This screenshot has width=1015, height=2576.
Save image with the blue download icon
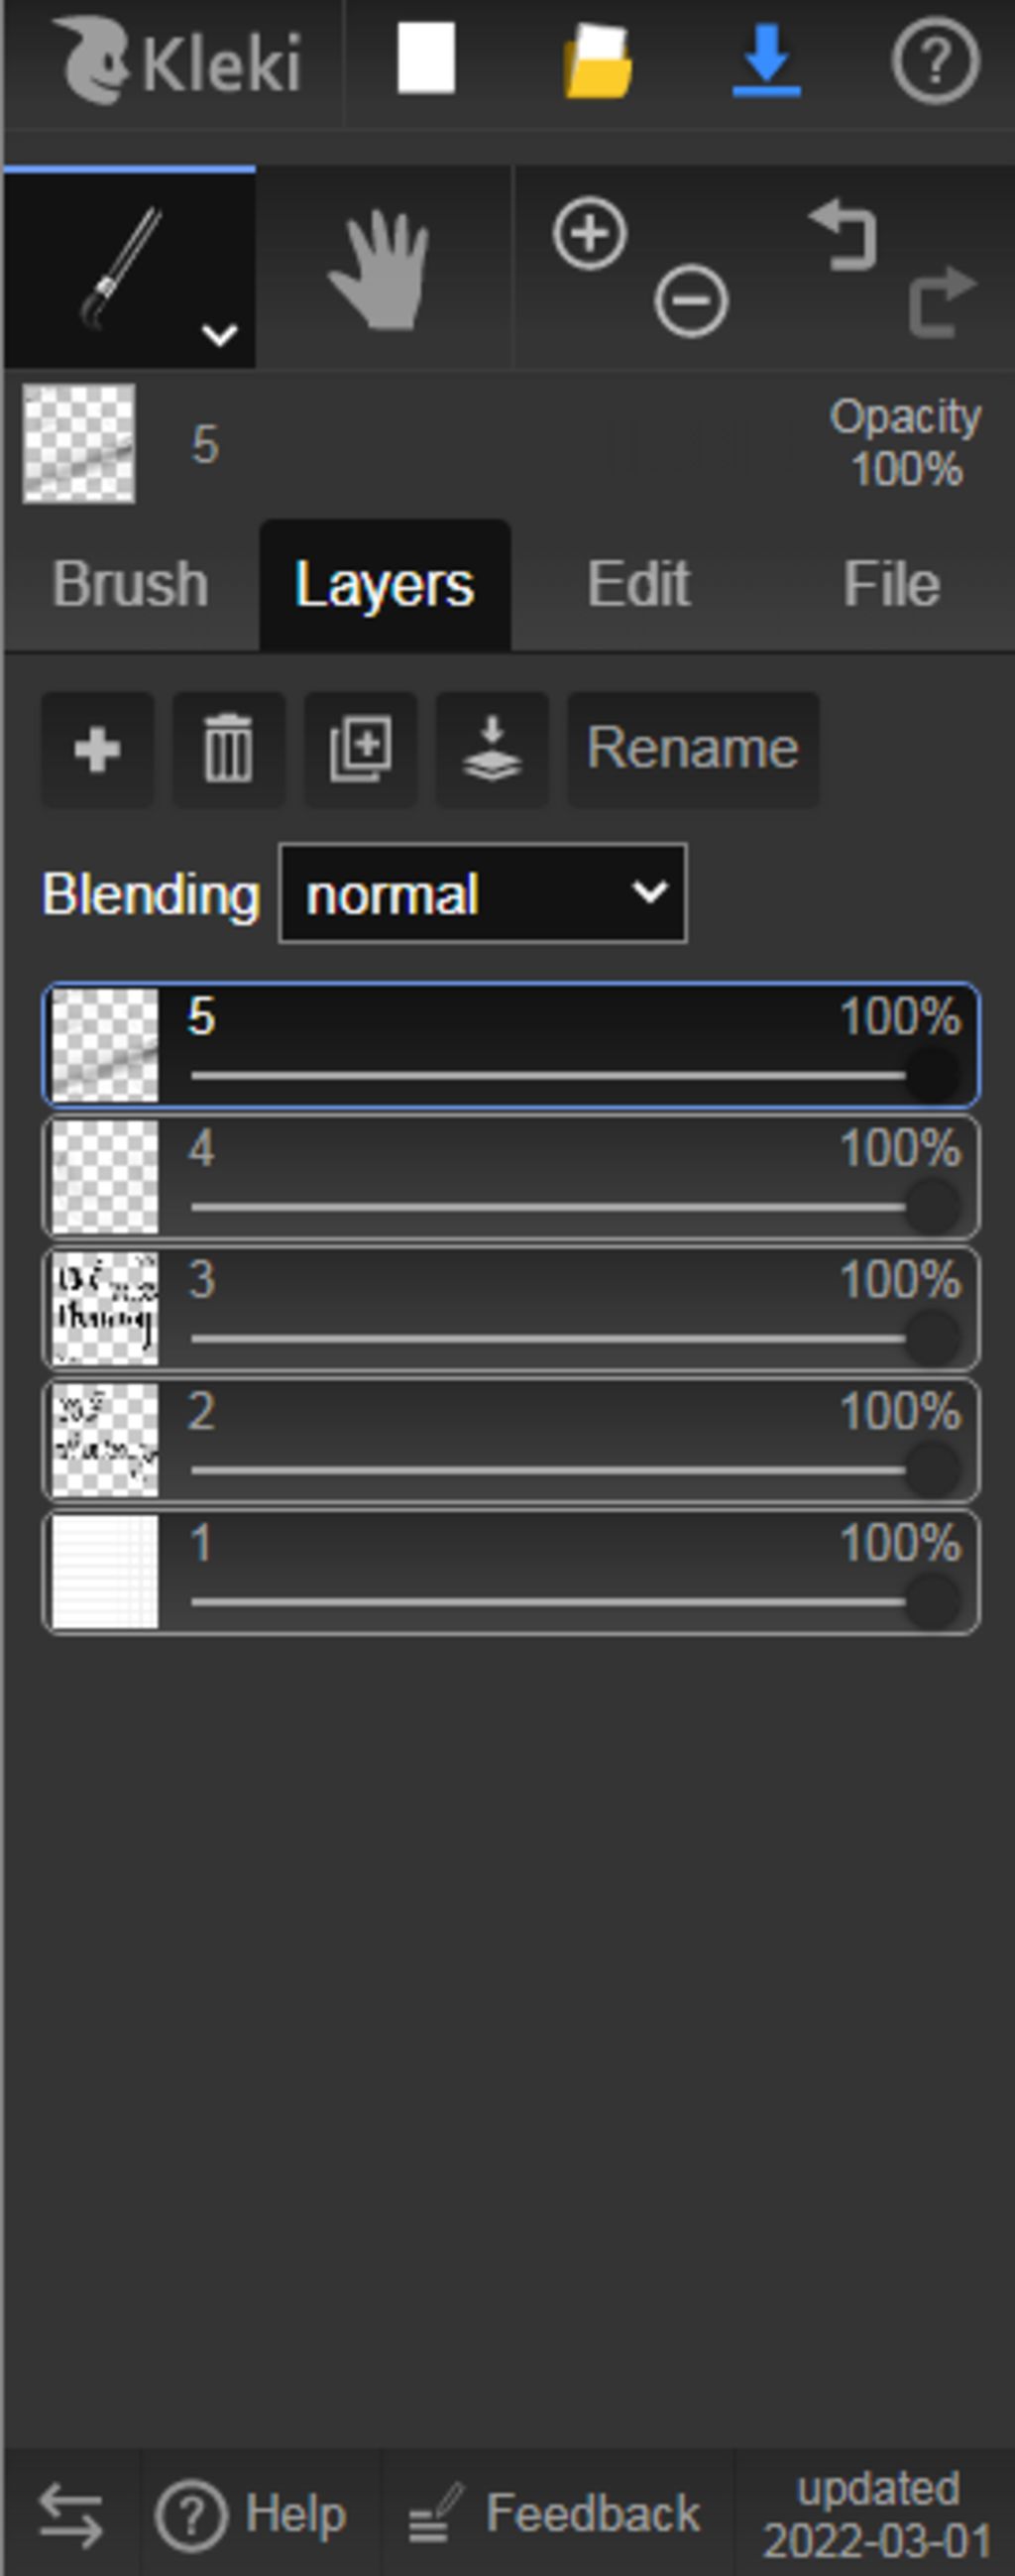(766, 62)
